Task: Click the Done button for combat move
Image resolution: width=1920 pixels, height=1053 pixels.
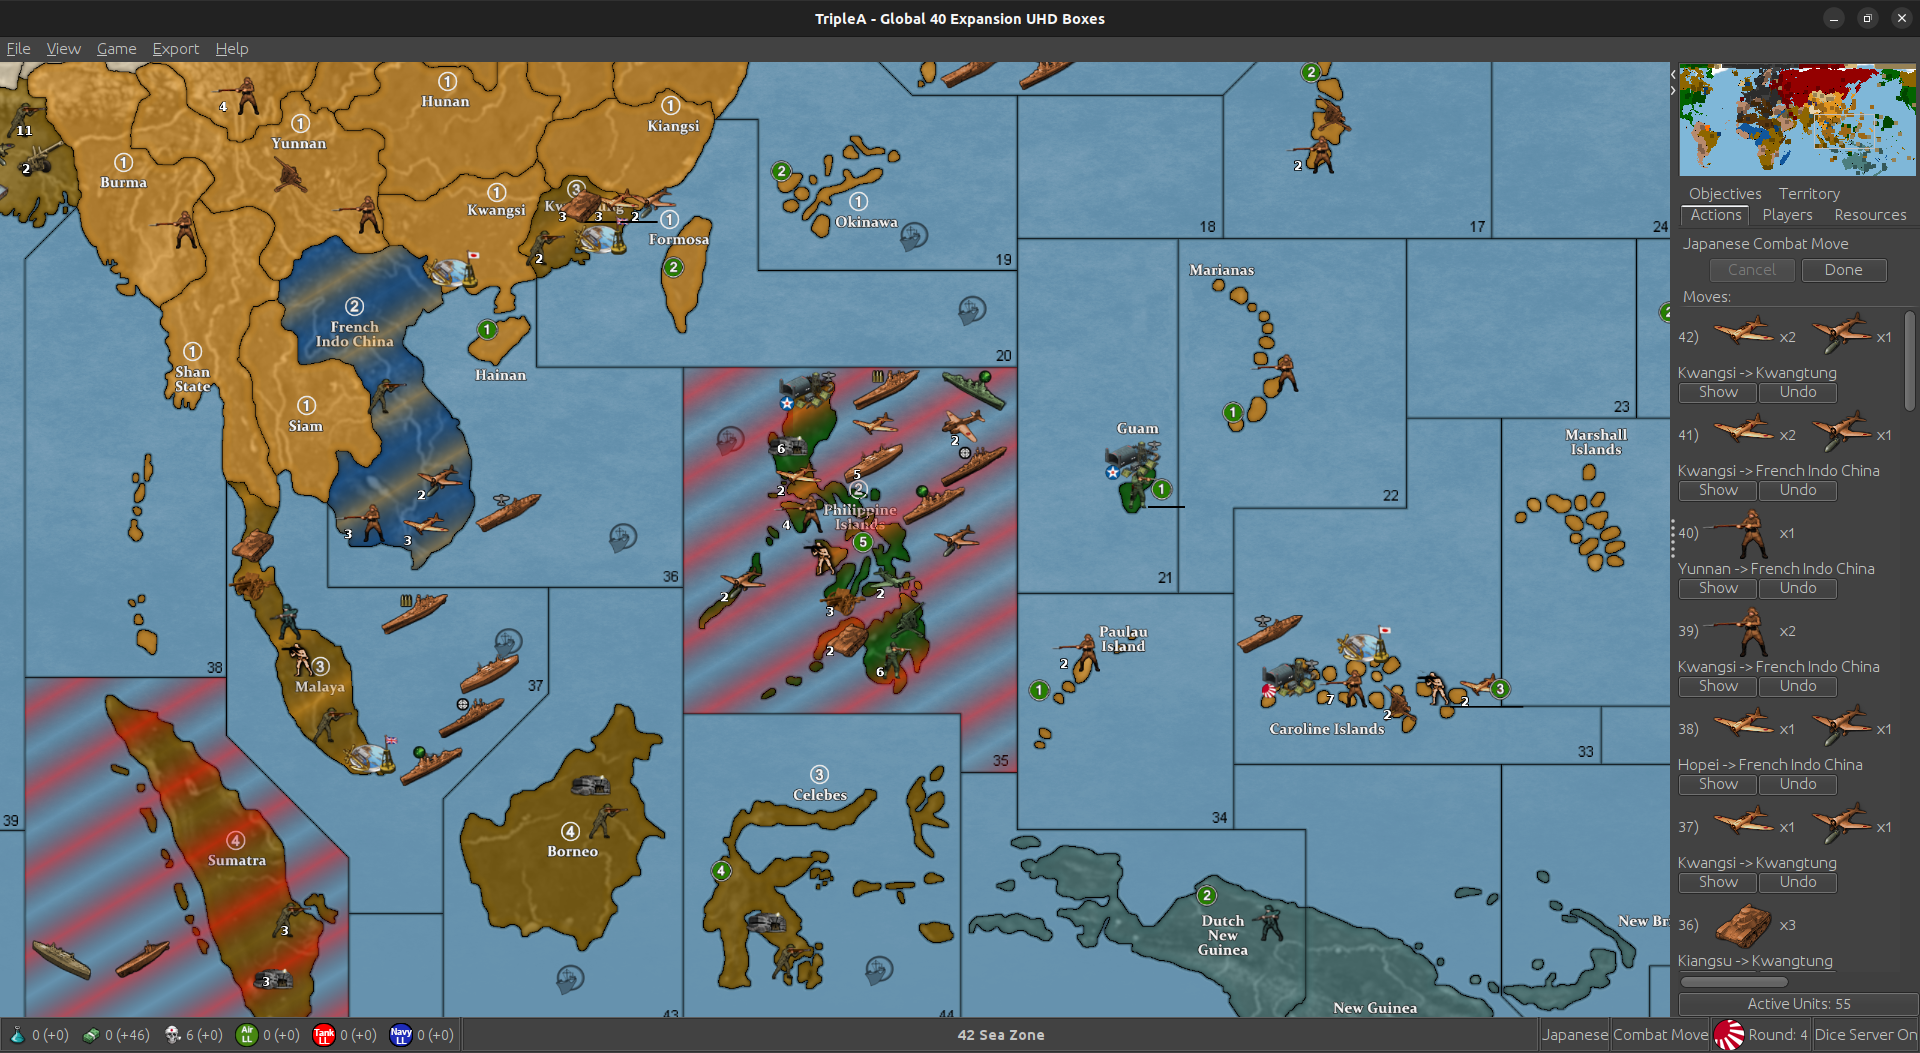Action: coord(1843,270)
